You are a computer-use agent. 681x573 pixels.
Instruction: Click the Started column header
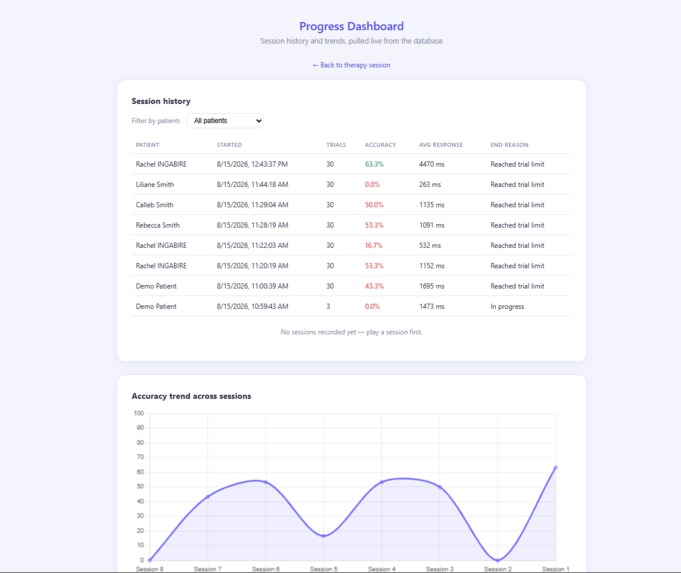coord(229,145)
